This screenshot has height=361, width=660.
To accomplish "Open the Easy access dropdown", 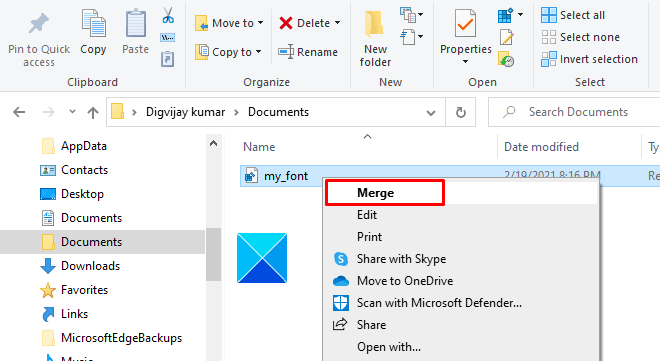I will pos(412,37).
